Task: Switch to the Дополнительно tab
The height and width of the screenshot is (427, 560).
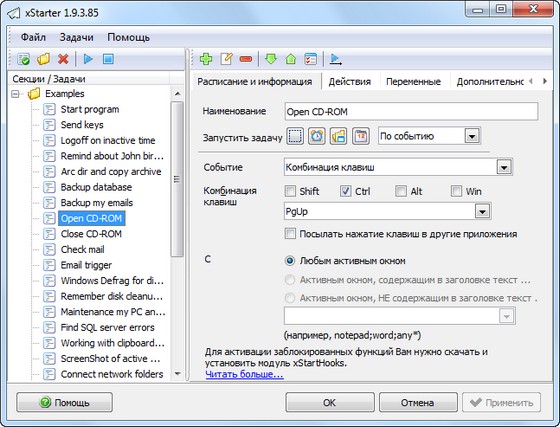Action: tap(490, 81)
